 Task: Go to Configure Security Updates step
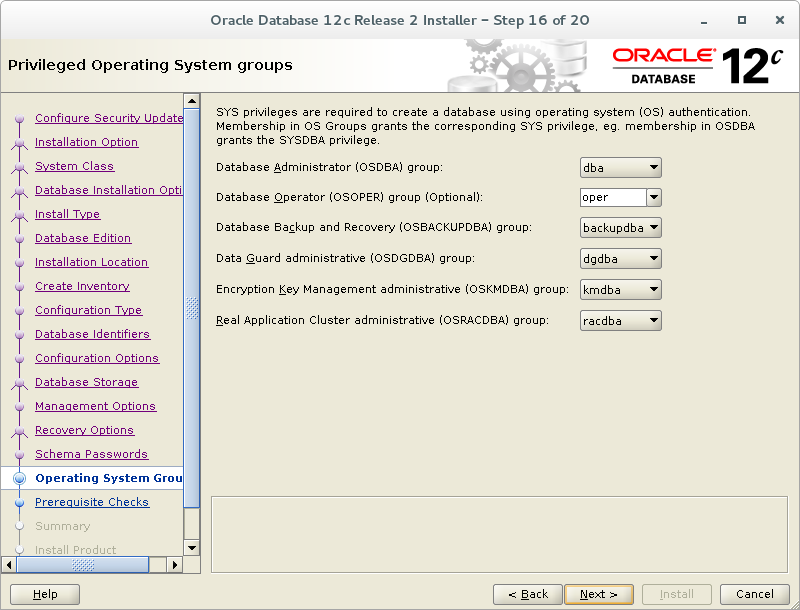pyautogui.click(x=109, y=118)
